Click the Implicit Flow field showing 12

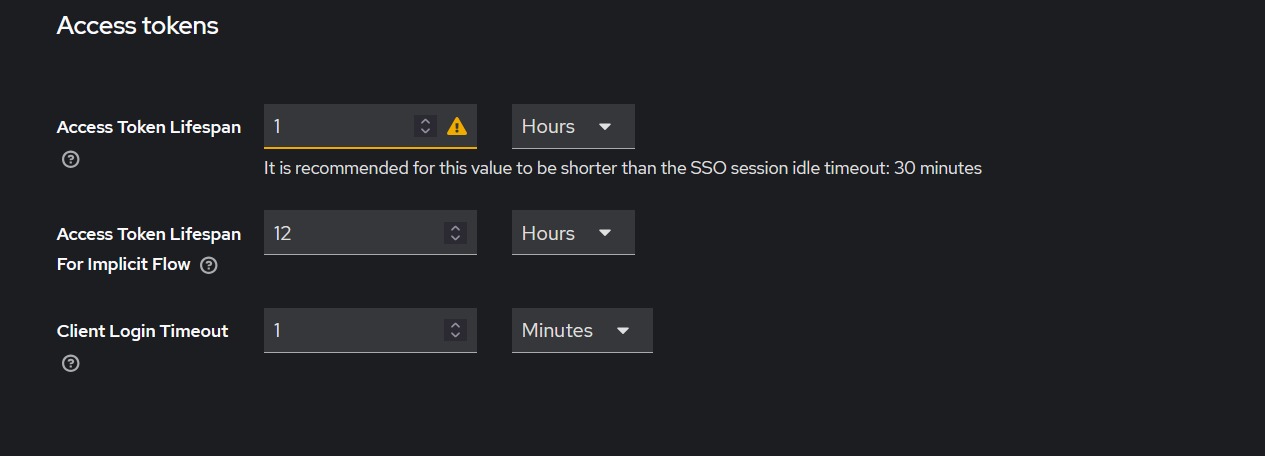[x=350, y=233]
